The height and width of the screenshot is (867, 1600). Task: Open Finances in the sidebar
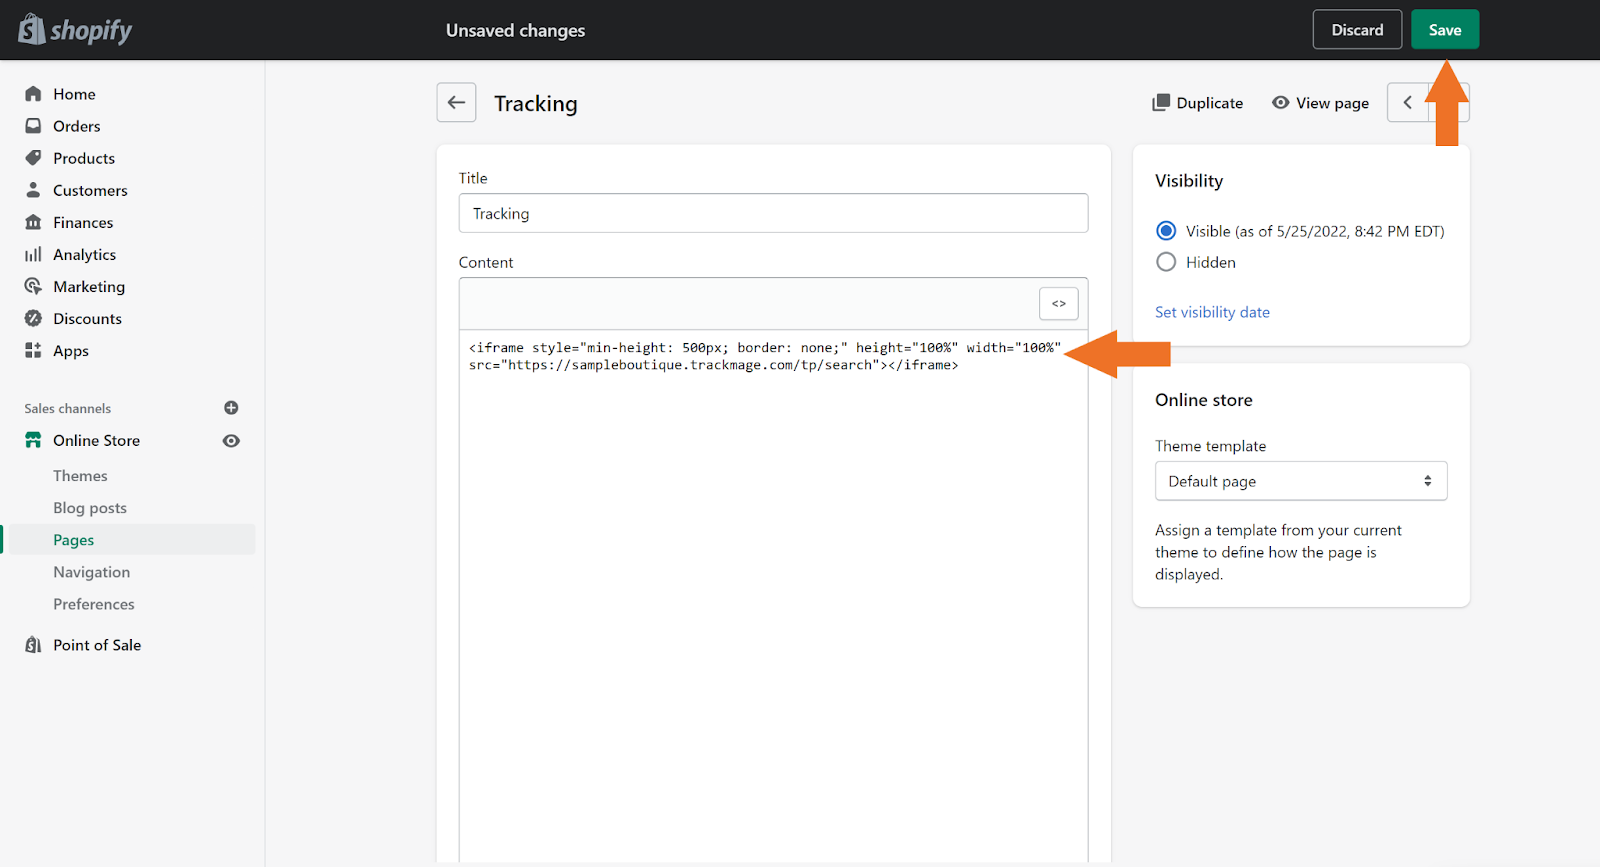(83, 222)
